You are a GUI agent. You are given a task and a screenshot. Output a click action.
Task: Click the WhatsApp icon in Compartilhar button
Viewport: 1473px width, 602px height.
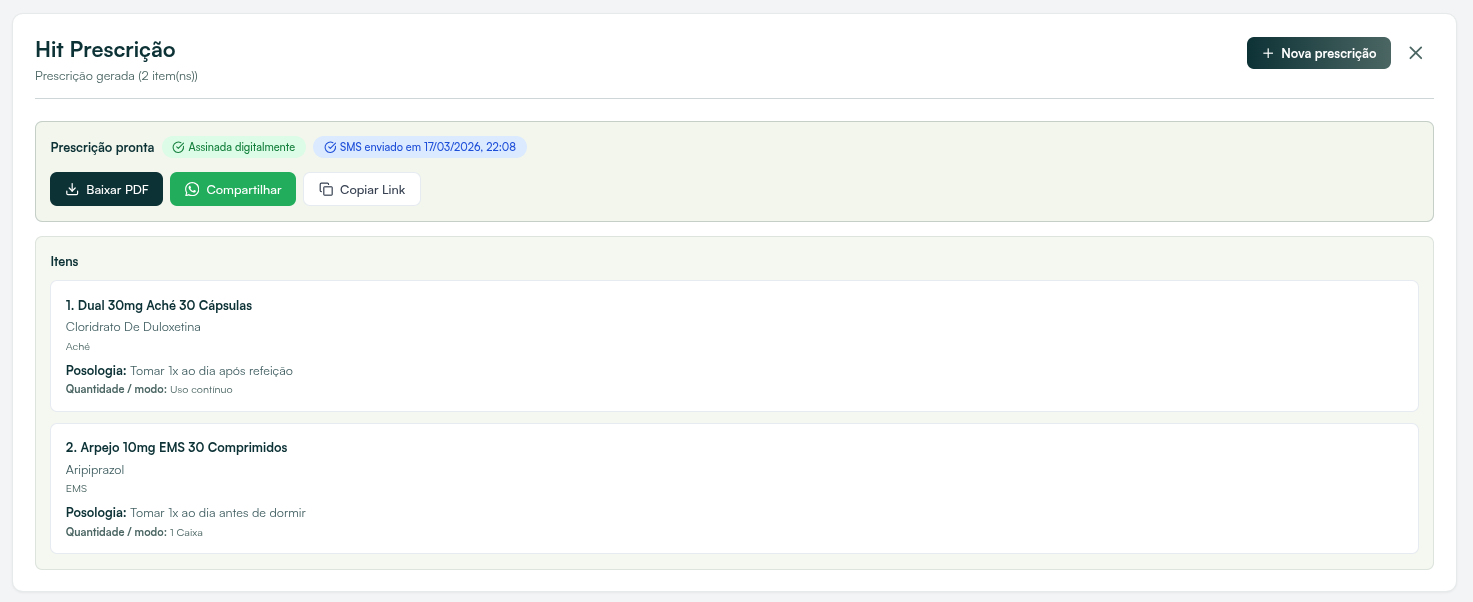192,190
